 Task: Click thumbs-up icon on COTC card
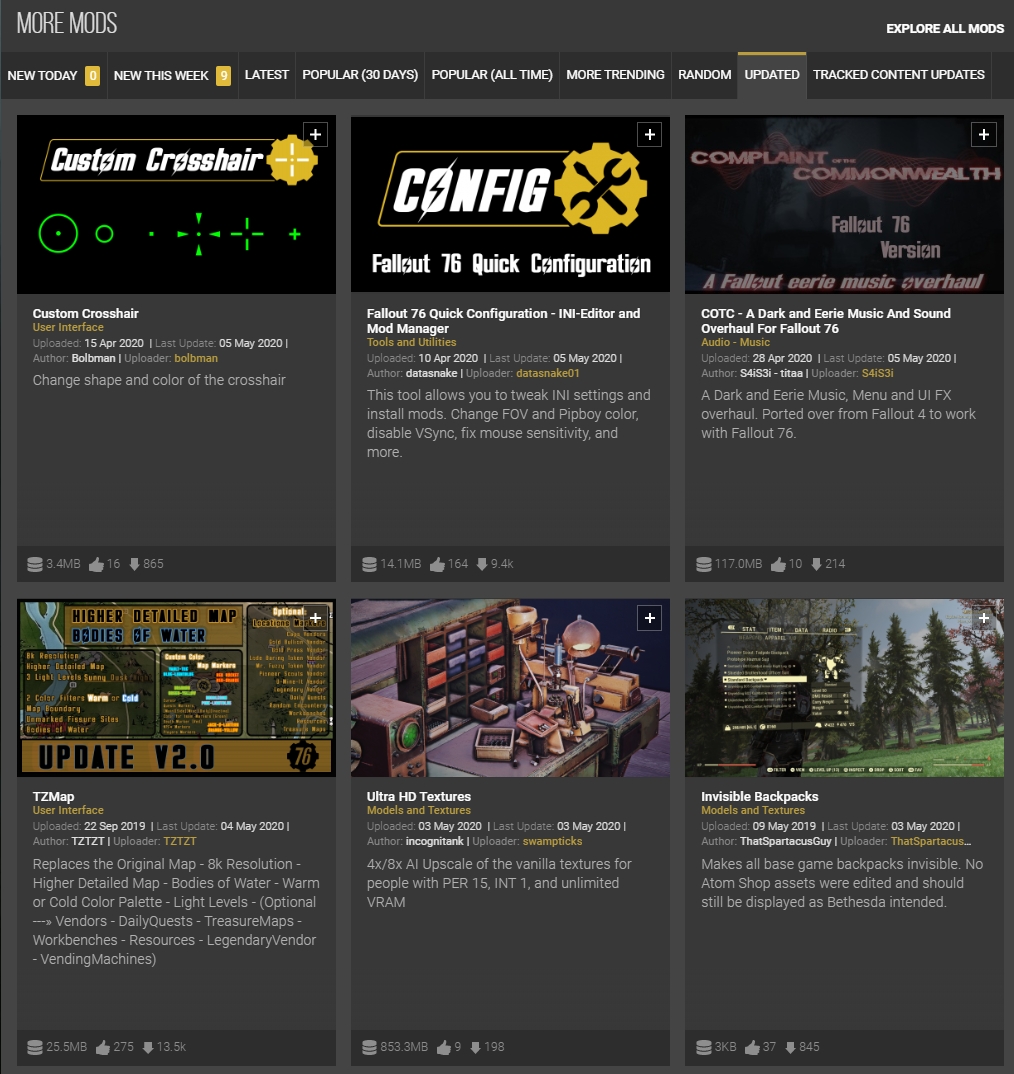point(778,564)
